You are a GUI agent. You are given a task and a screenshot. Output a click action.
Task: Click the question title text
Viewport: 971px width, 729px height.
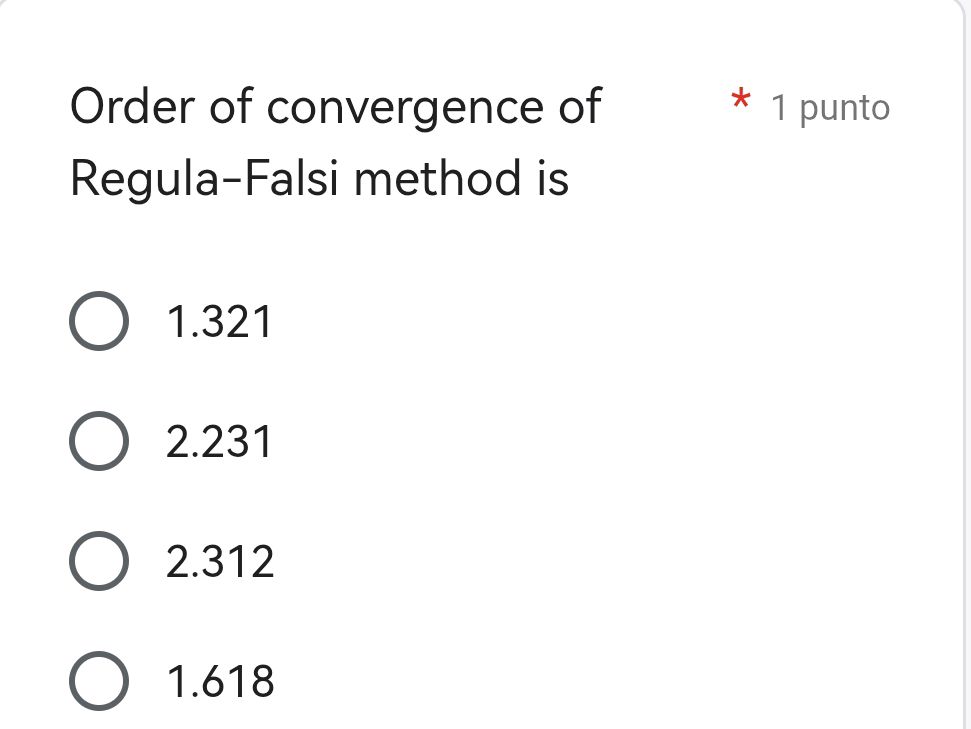pos(334,142)
